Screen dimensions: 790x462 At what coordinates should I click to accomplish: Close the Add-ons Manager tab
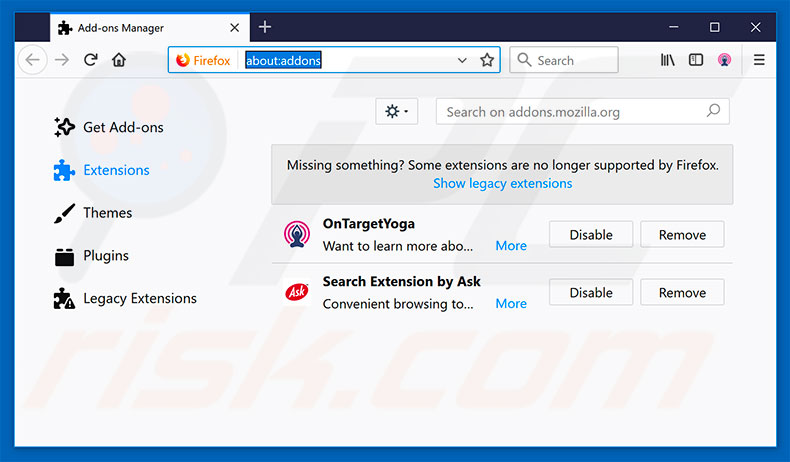235,28
